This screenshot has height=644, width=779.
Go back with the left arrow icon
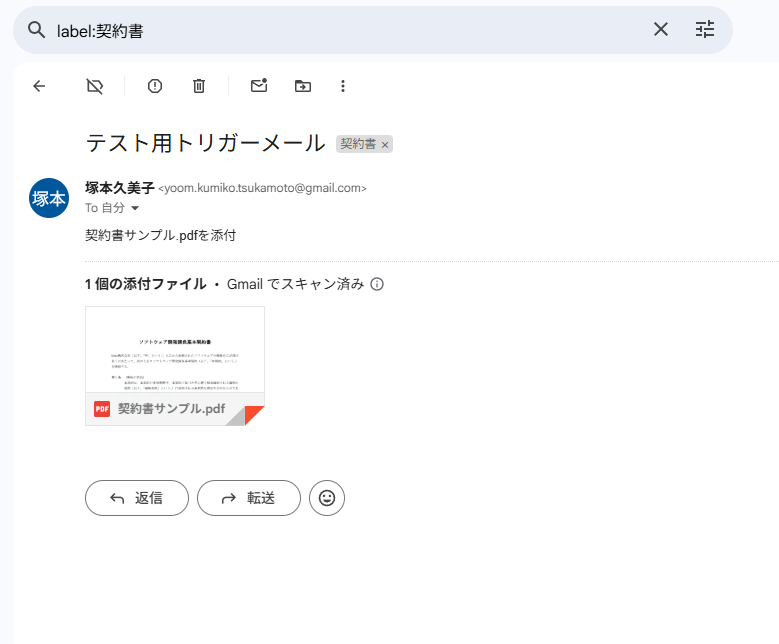39,86
